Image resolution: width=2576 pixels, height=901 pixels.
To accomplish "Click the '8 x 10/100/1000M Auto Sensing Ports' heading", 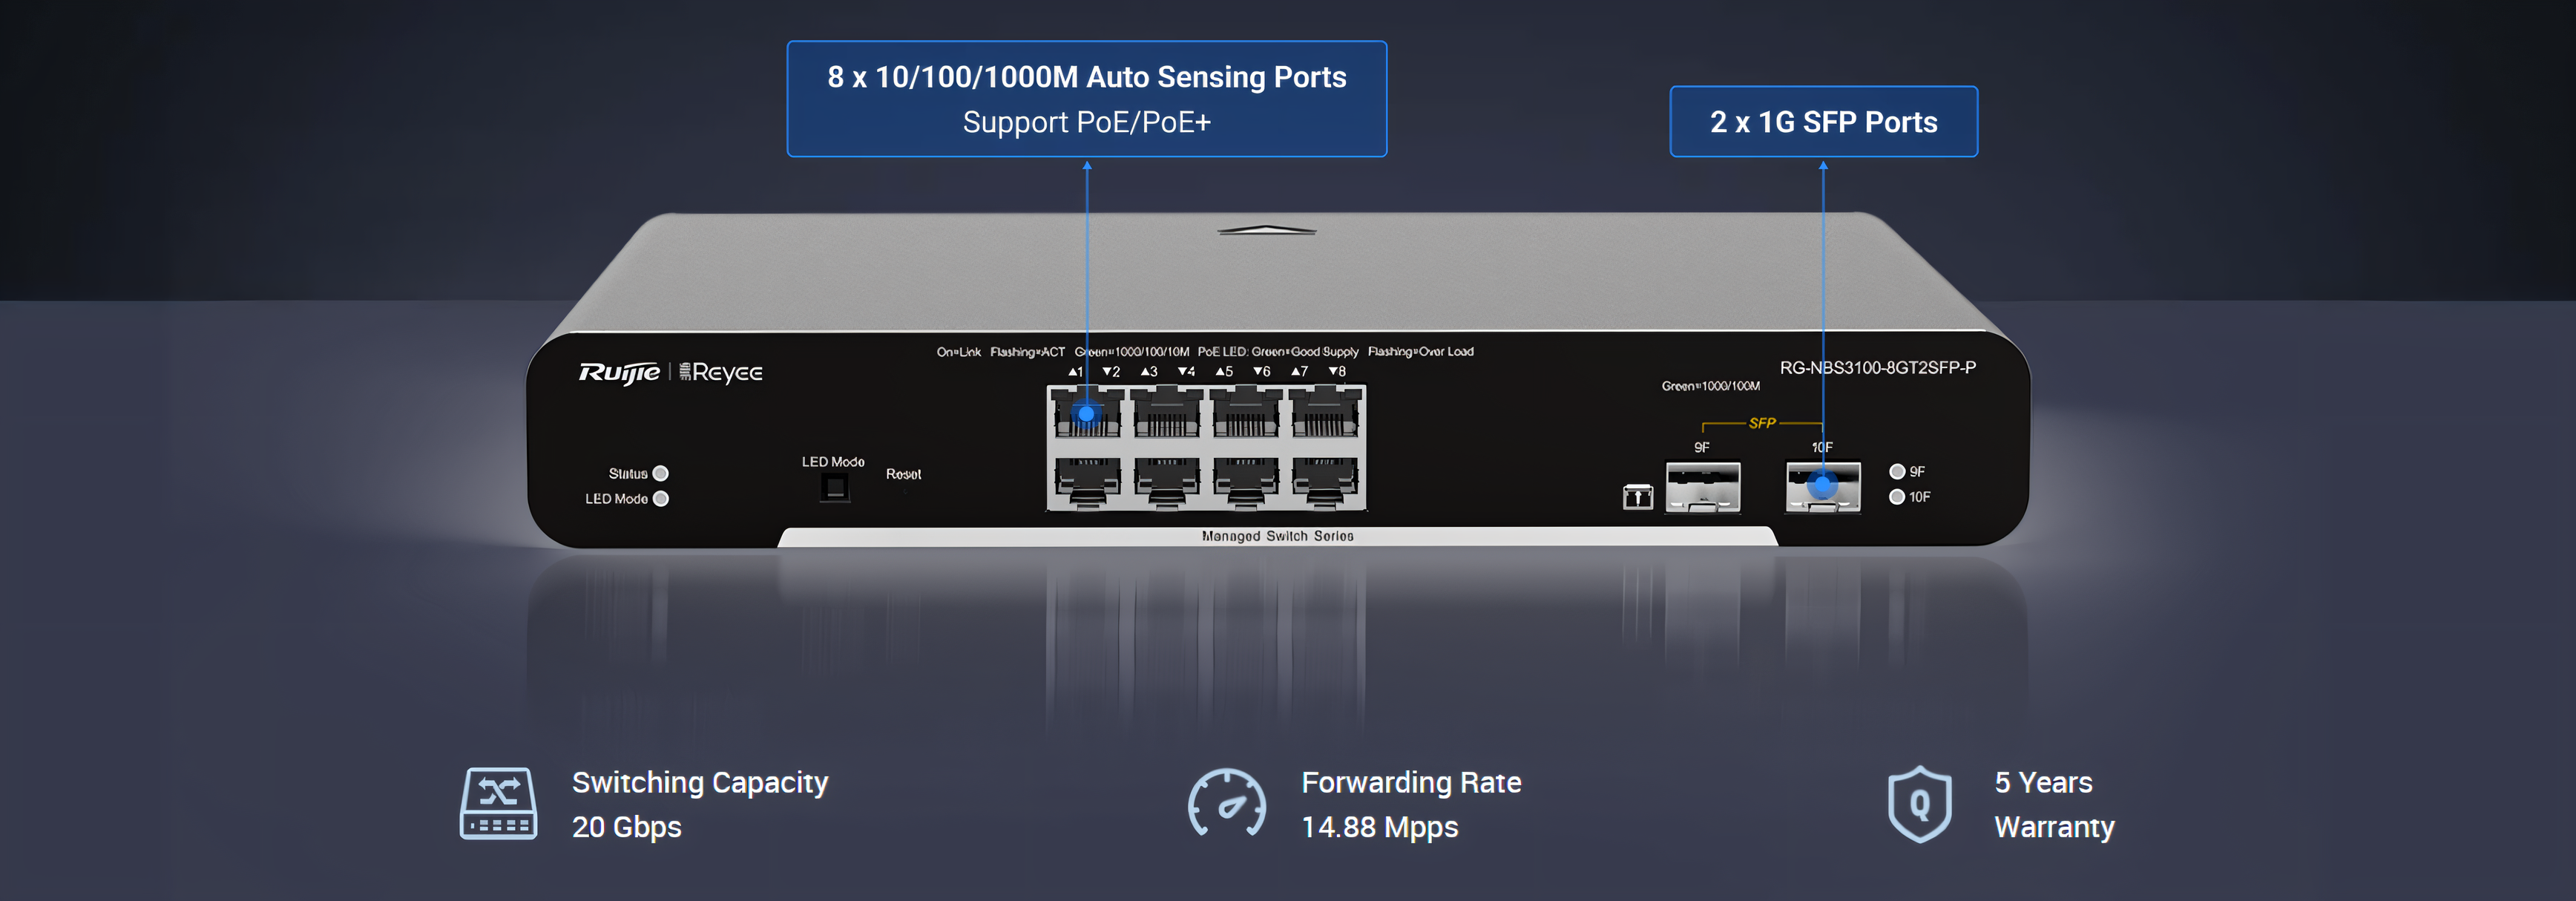I will [x=1086, y=77].
